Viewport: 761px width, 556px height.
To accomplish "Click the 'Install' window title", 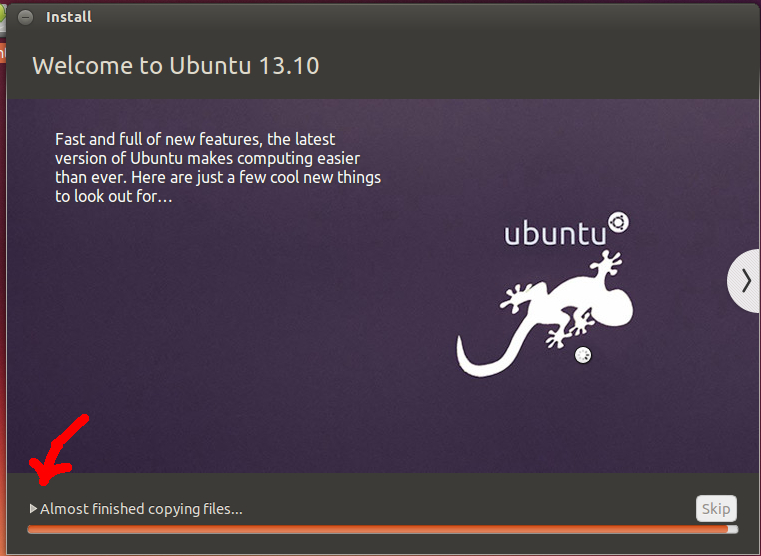I will (x=68, y=17).
